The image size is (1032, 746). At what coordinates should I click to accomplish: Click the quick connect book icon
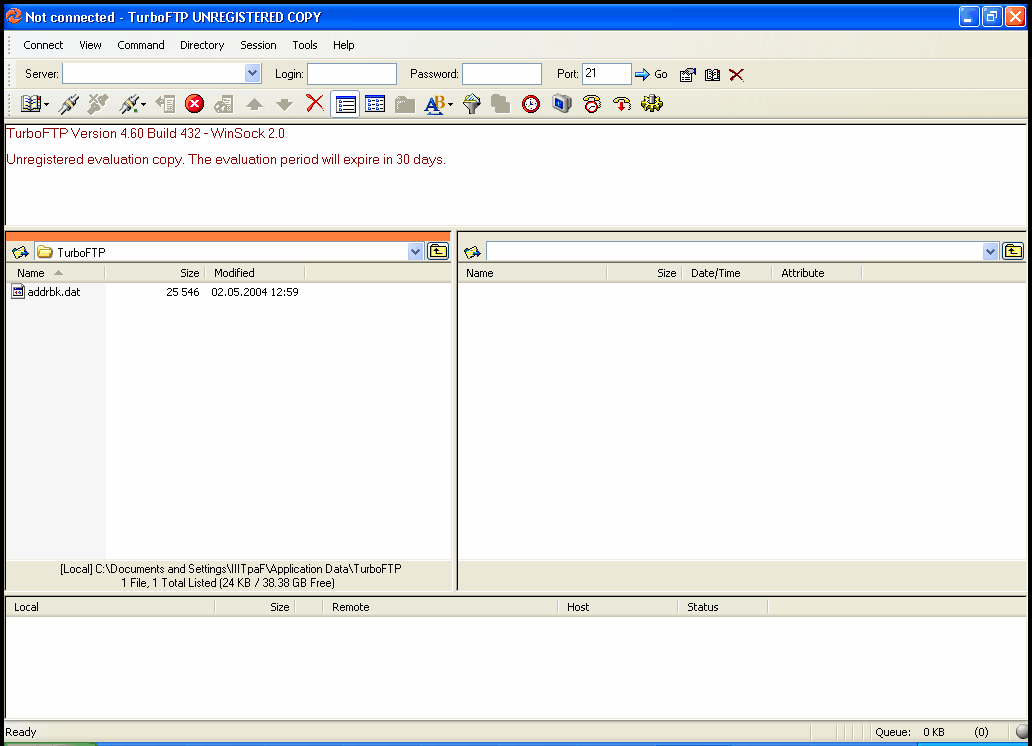pyautogui.click(x=712, y=74)
